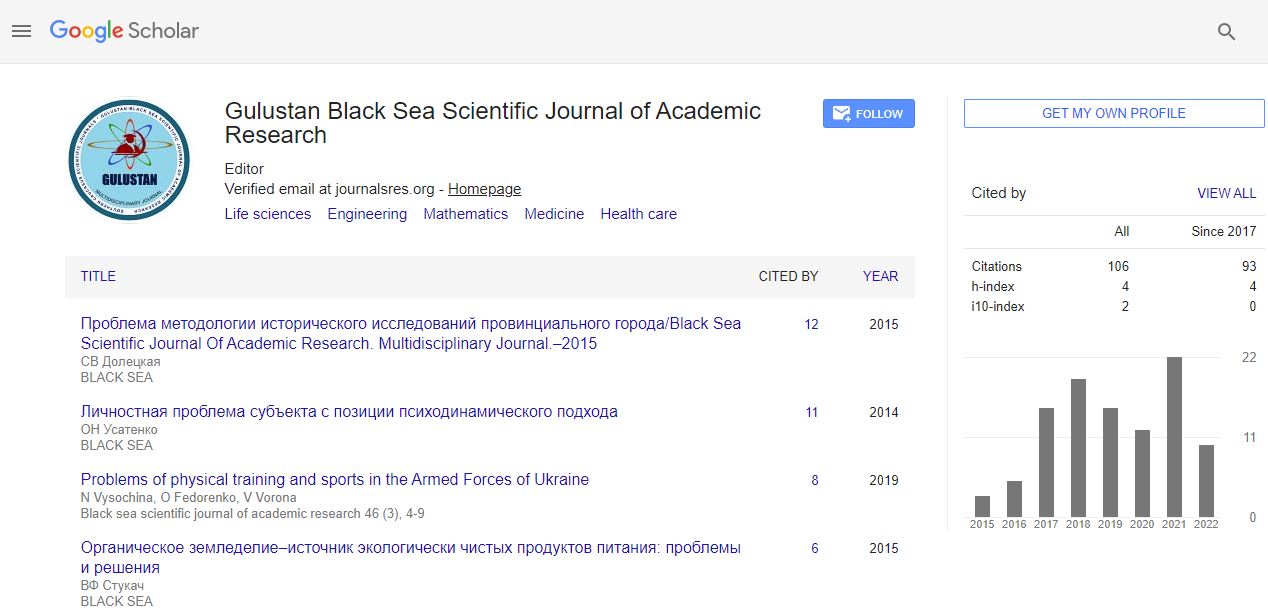Viewport: 1268px width, 614px height.
Task: Open citation count 12 for first article
Action: click(811, 324)
